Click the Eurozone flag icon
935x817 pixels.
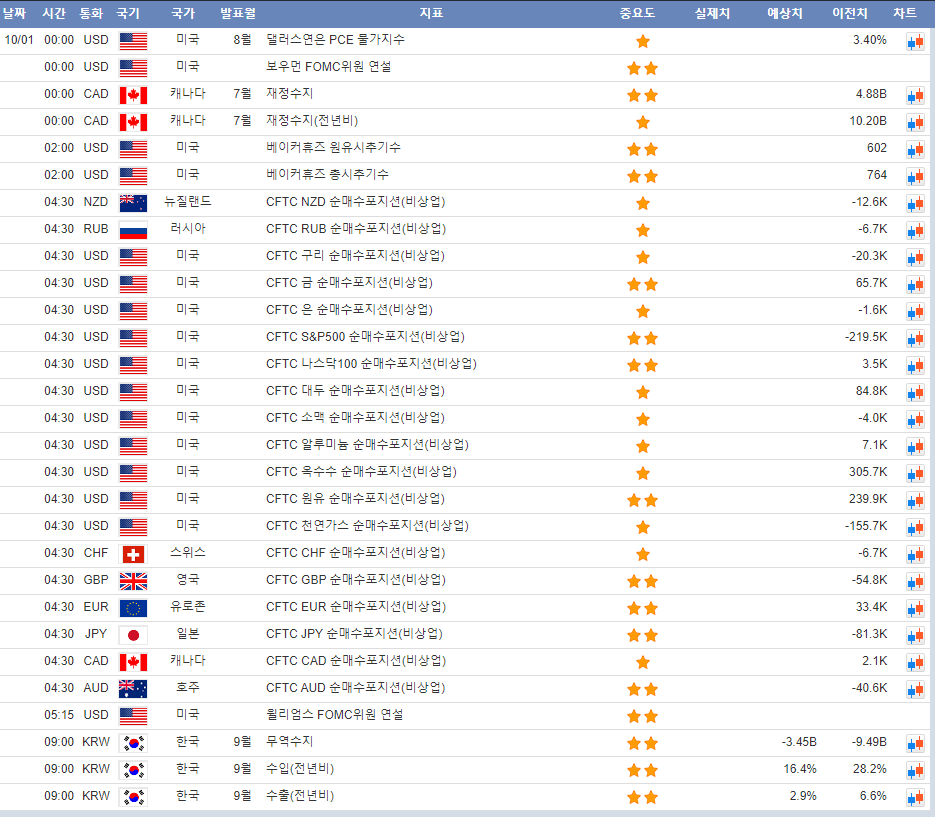[133, 608]
